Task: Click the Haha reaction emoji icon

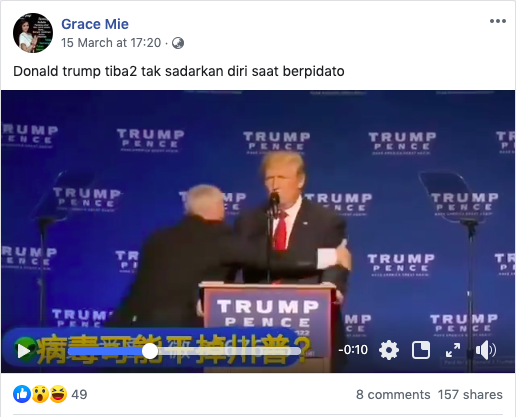Action: (58, 394)
